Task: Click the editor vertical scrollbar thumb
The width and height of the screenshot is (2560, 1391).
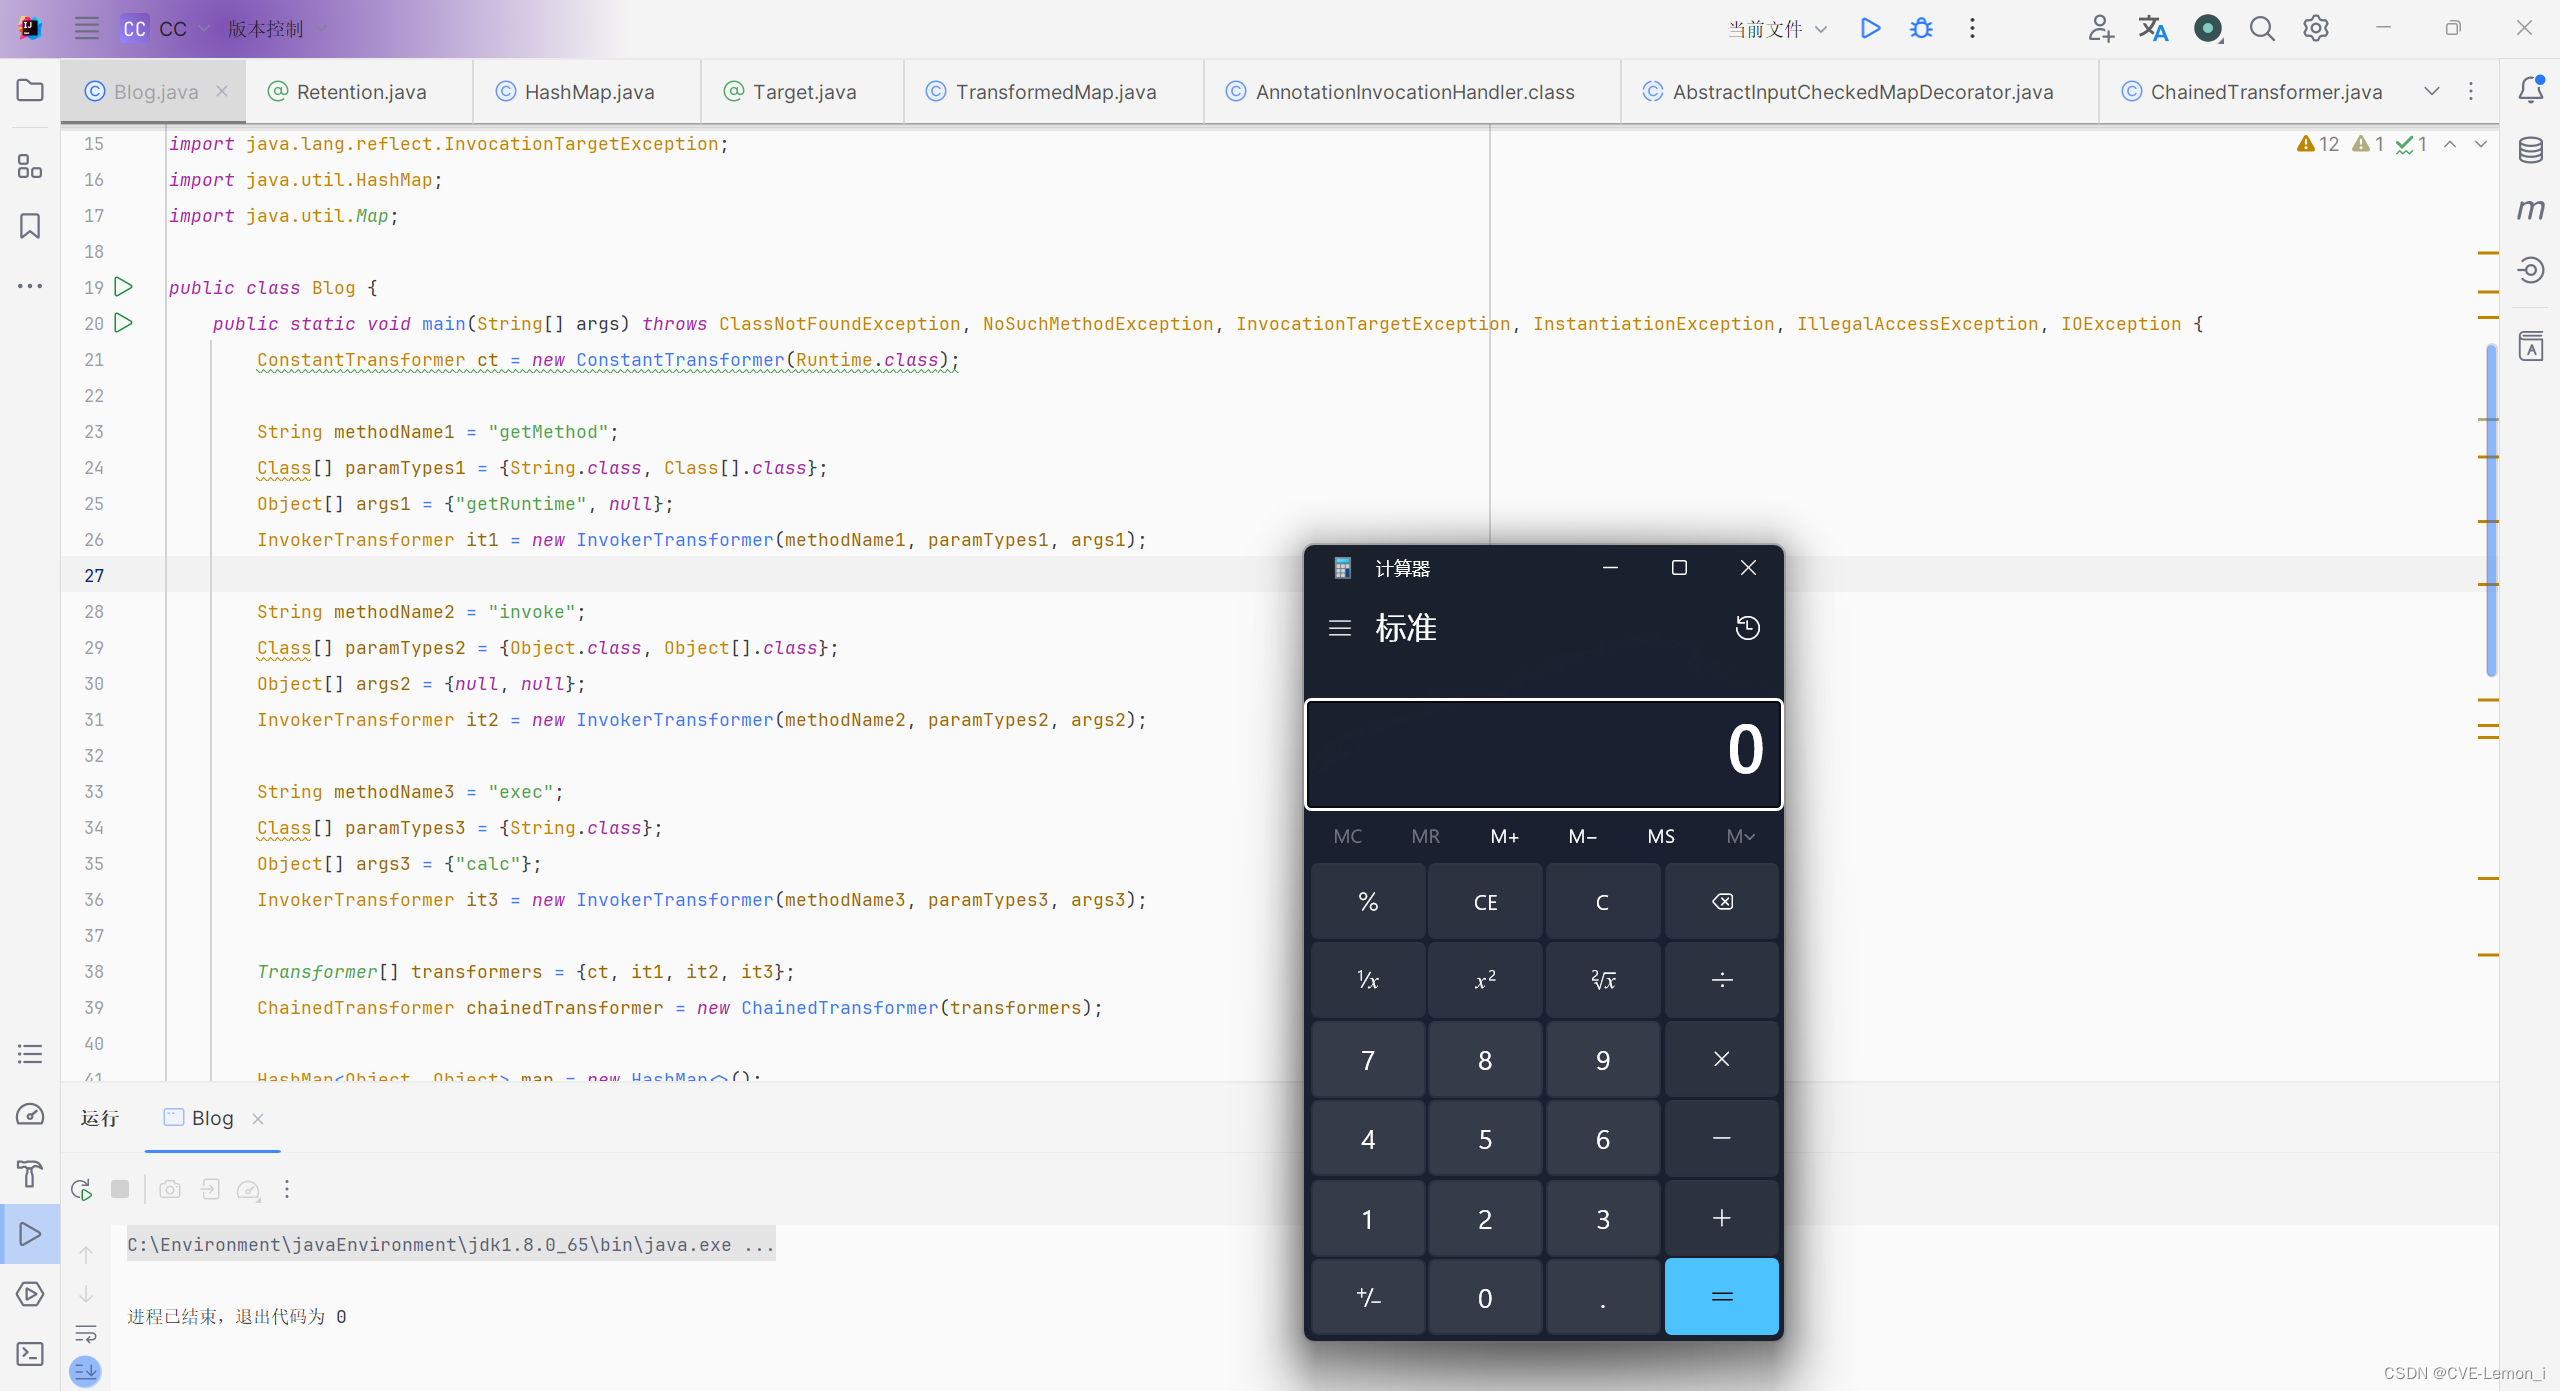Action: click(2491, 510)
